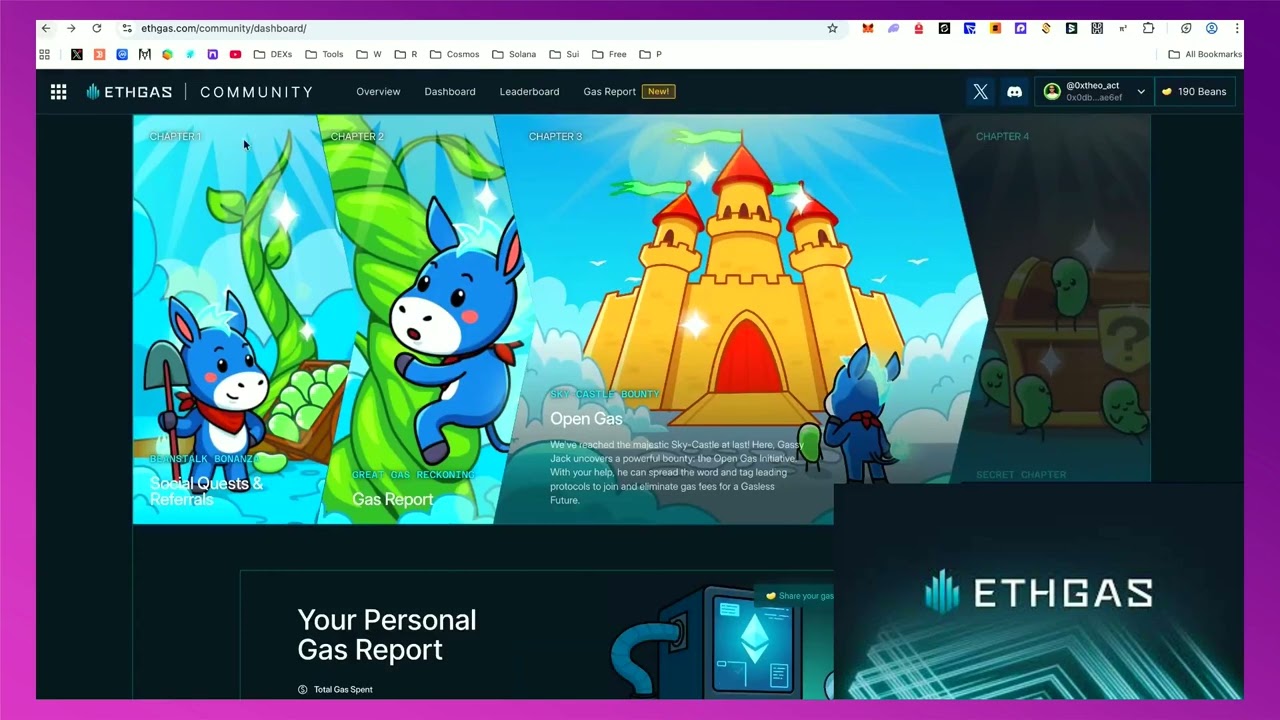
Task: Open the X bookmark icon
Action: (x=77, y=54)
